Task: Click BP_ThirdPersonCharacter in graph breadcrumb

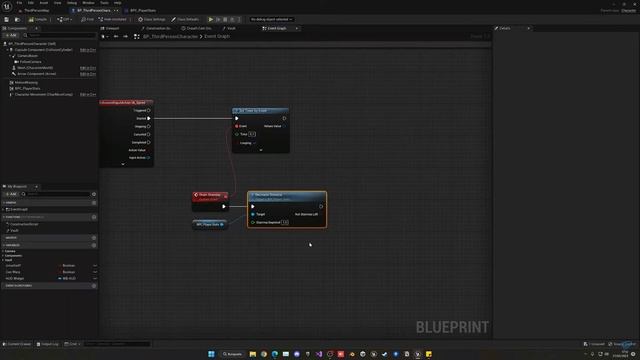Action: point(170,36)
